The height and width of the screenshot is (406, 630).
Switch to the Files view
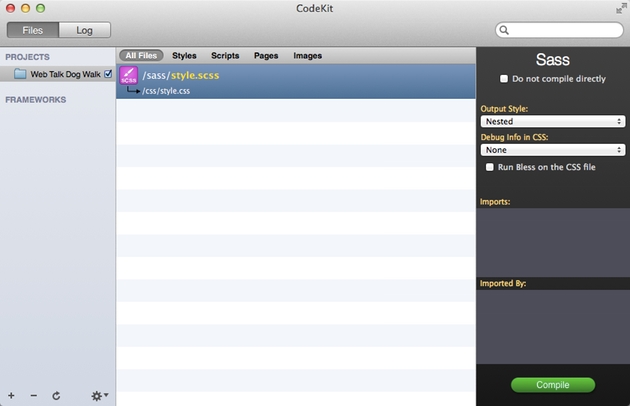(33, 30)
